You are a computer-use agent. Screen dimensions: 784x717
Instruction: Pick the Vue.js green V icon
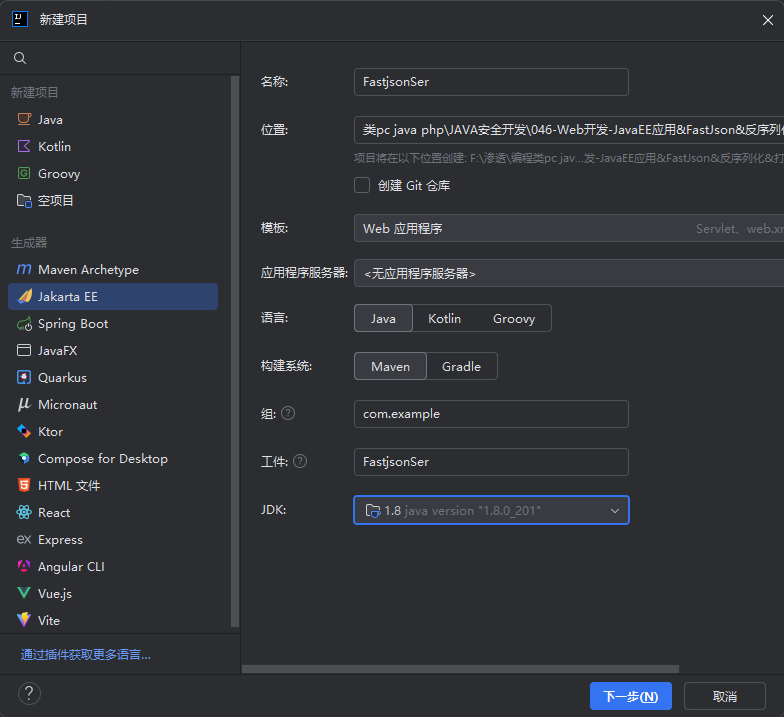[x=24, y=593]
